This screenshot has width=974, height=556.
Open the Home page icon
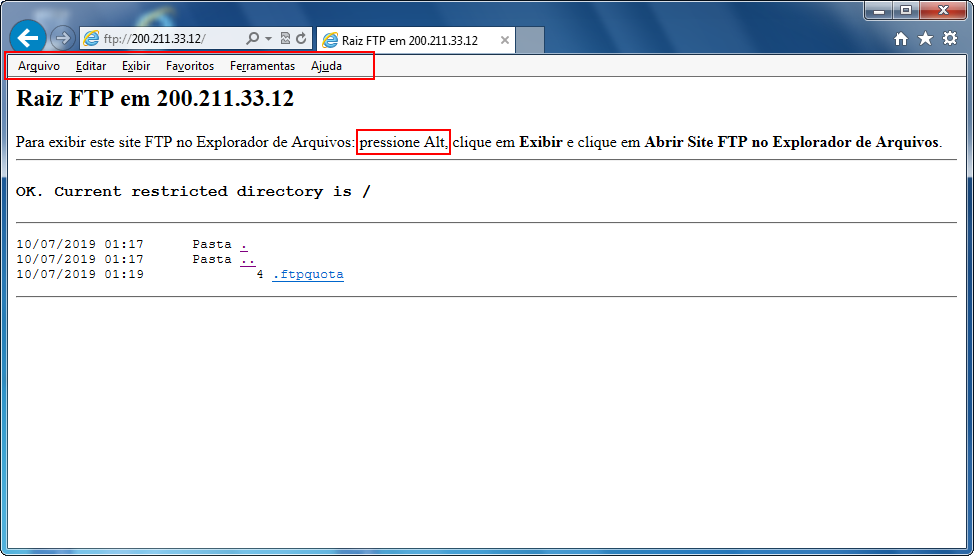(x=901, y=39)
